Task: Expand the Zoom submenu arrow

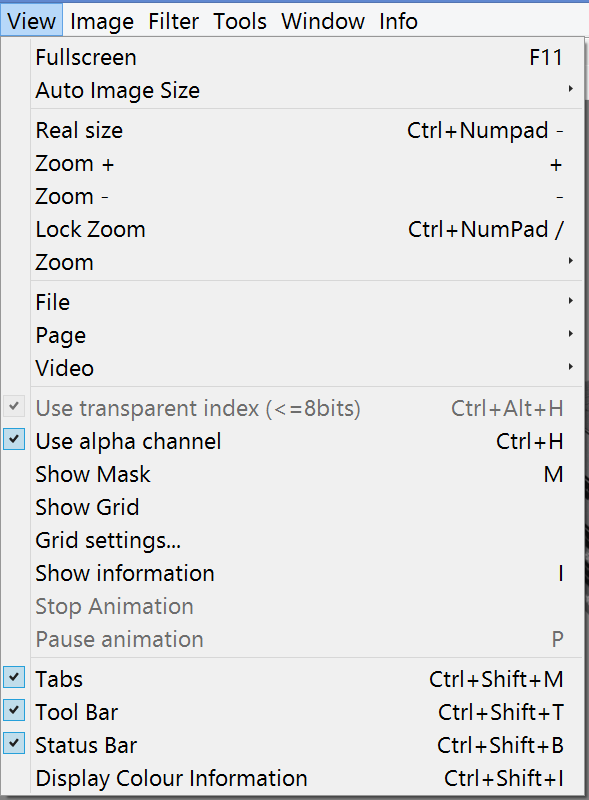Action: (571, 261)
